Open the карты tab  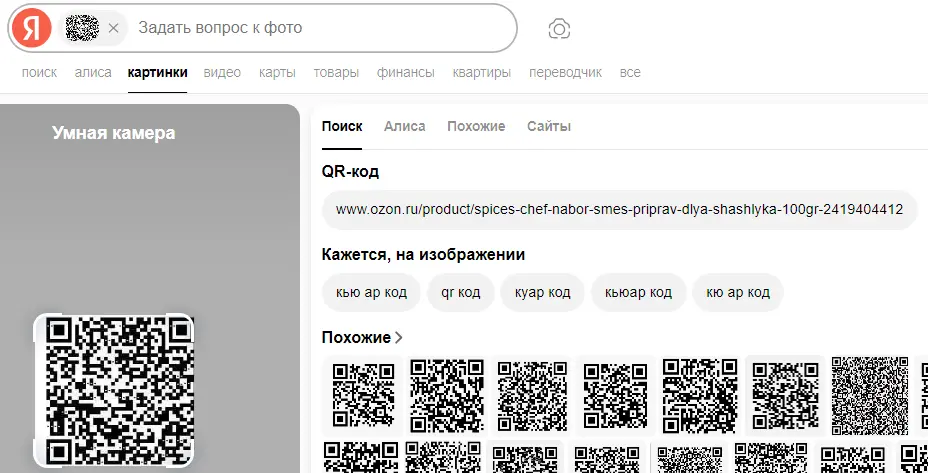(x=277, y=72)
